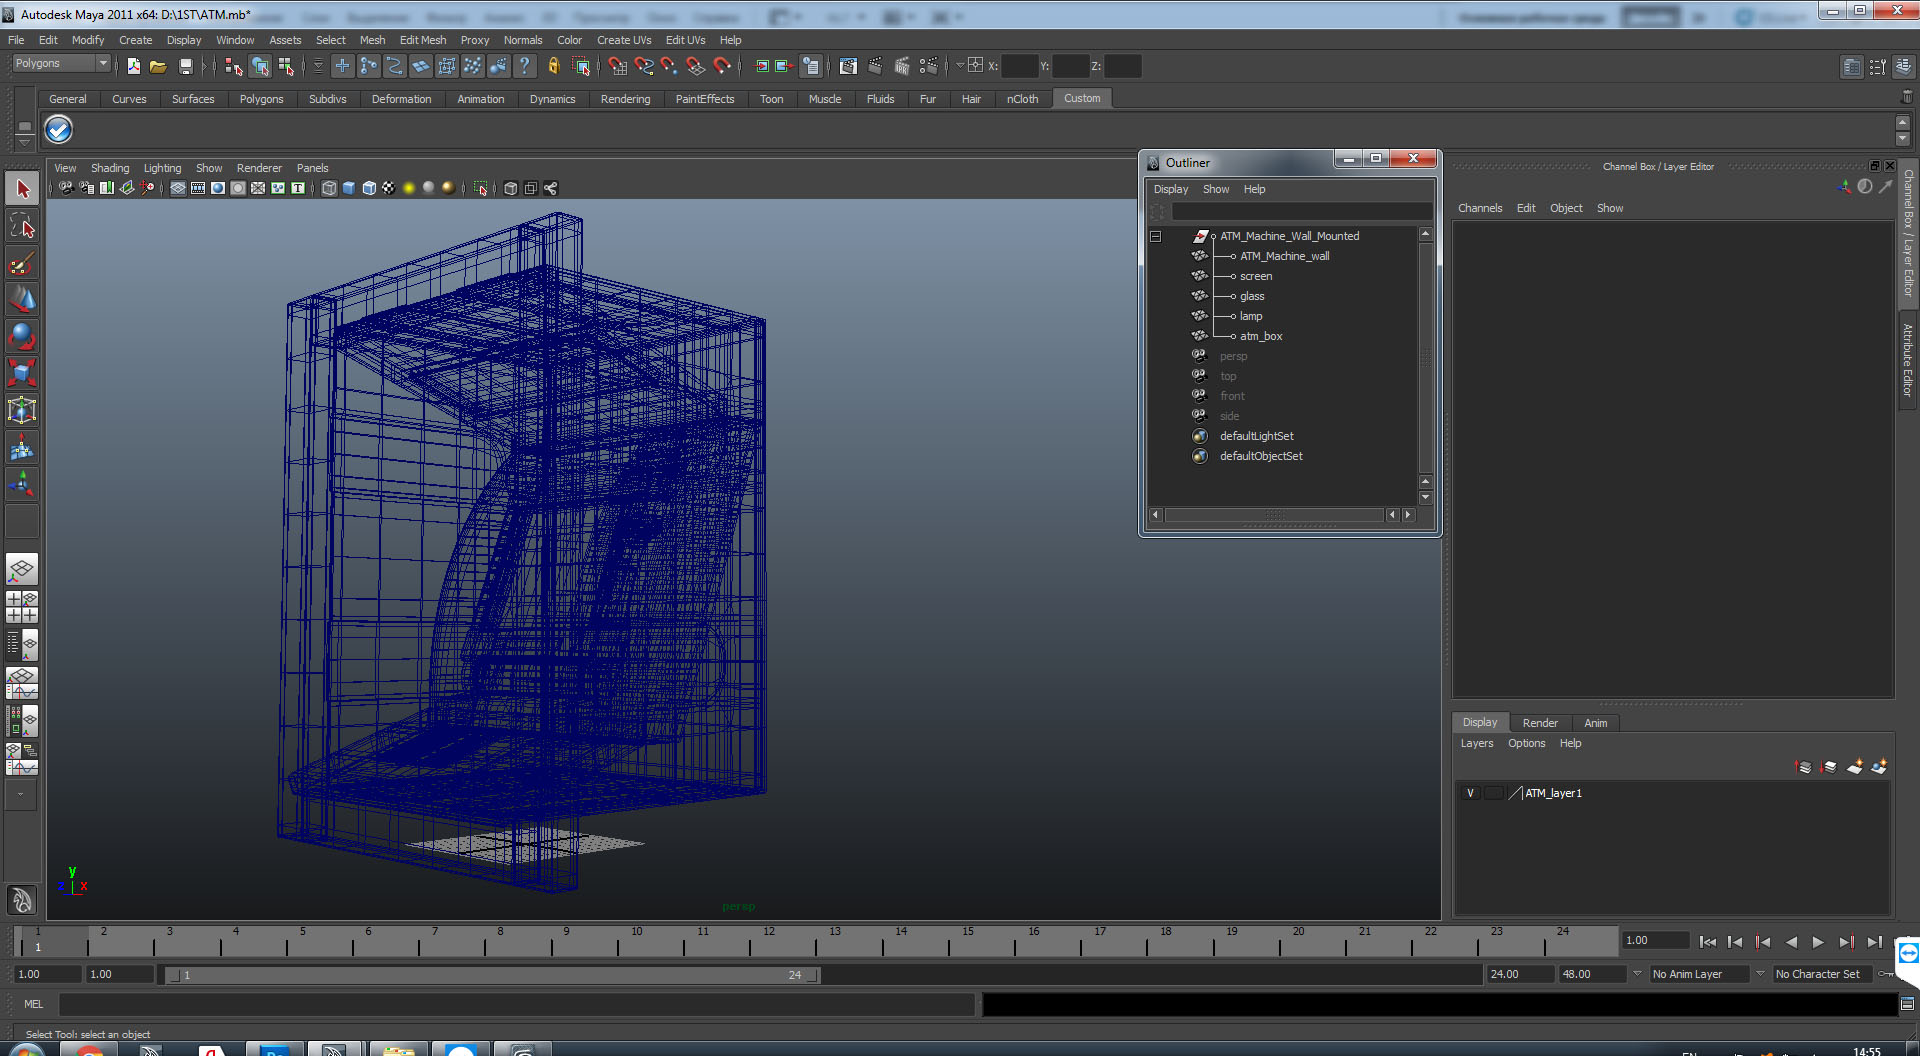The width and height of the screenshot is (1920, 1056).
Task: Expand the quick layout arrow in toolbox
Action: coord(22,795)
